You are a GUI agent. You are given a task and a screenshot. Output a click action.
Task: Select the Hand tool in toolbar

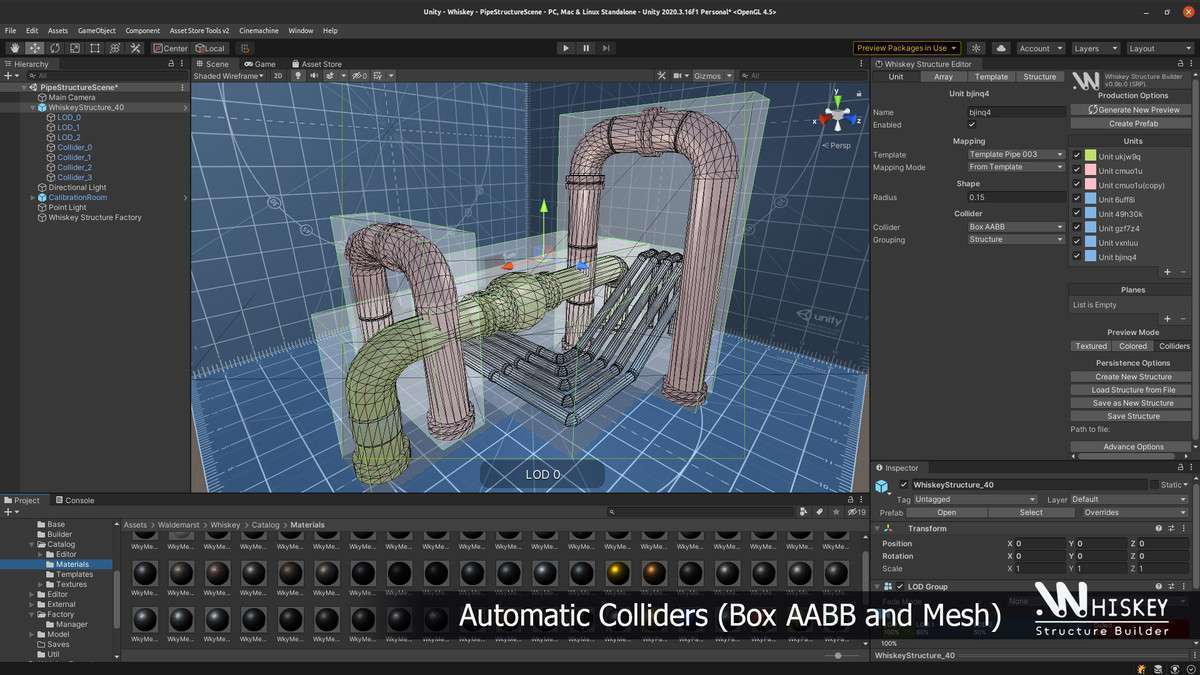15,48
